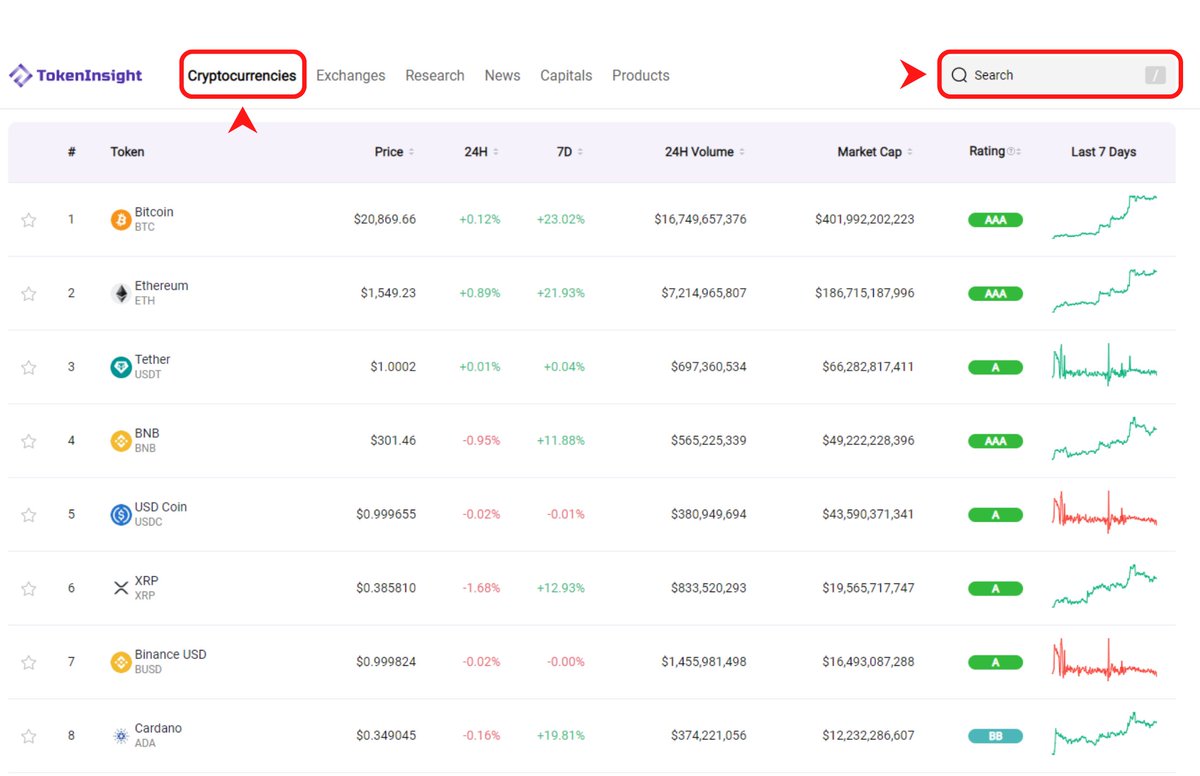The image size is (1200, 776).
Task: Sort table by Price column
Action: click(394, 152)
